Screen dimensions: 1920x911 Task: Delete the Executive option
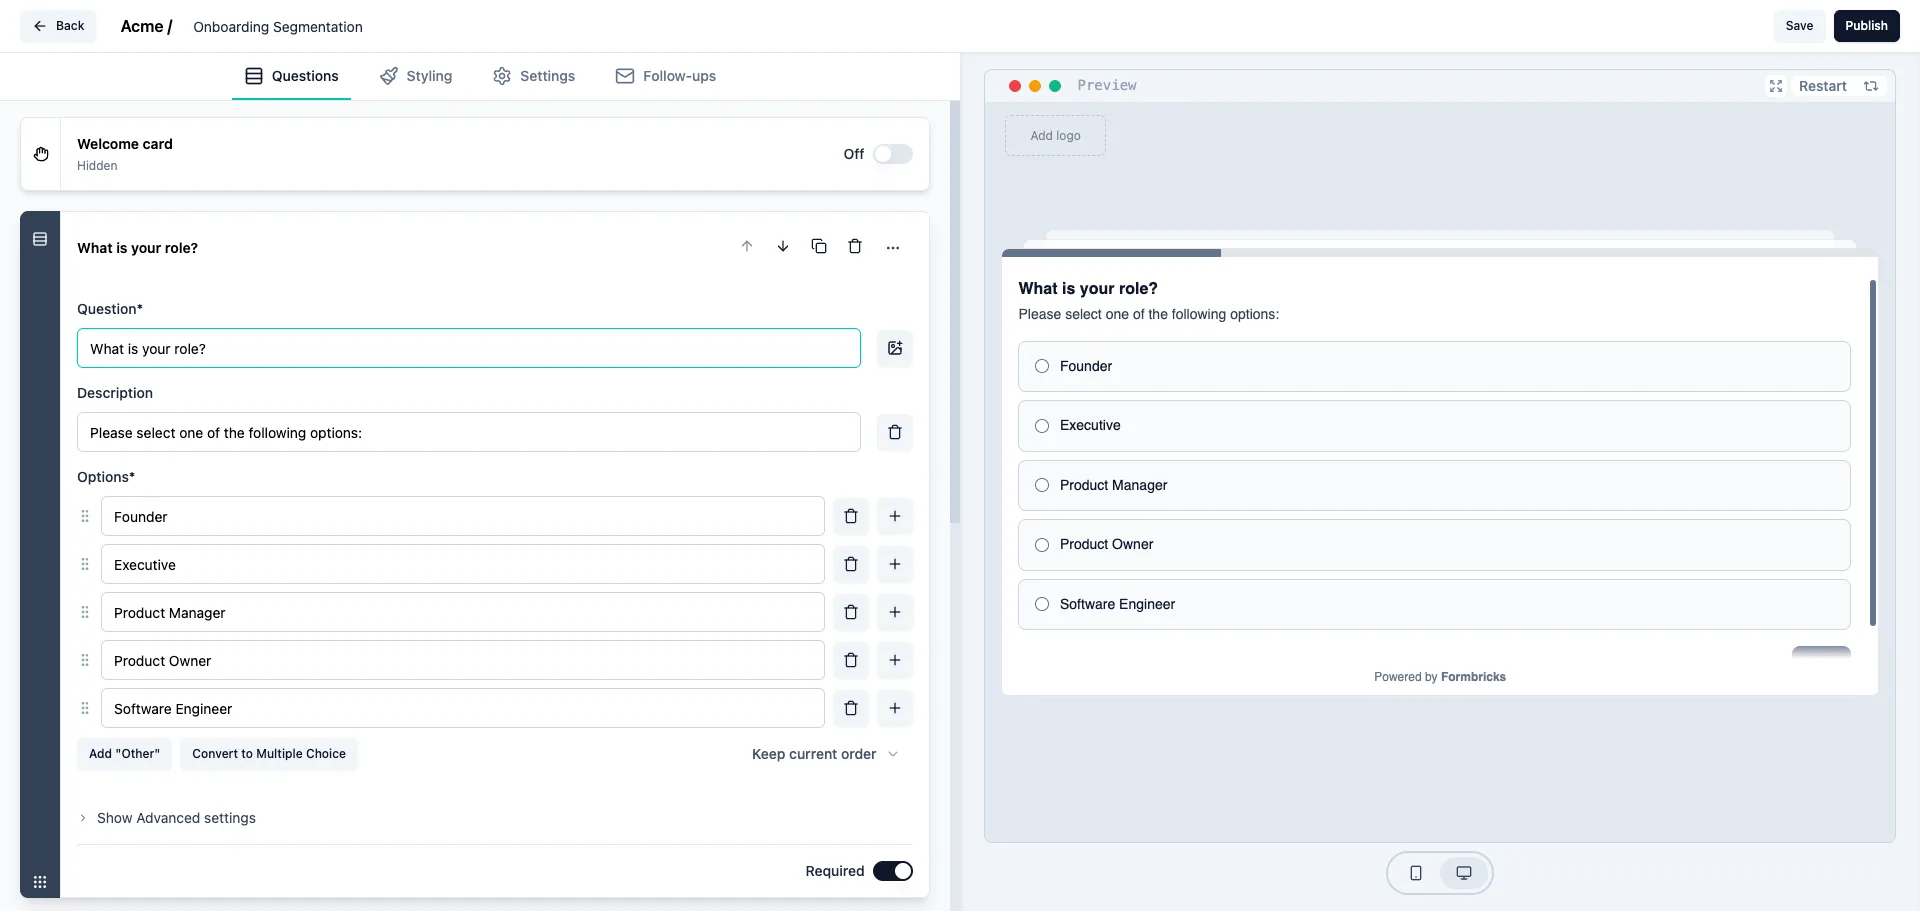(851, 564)
